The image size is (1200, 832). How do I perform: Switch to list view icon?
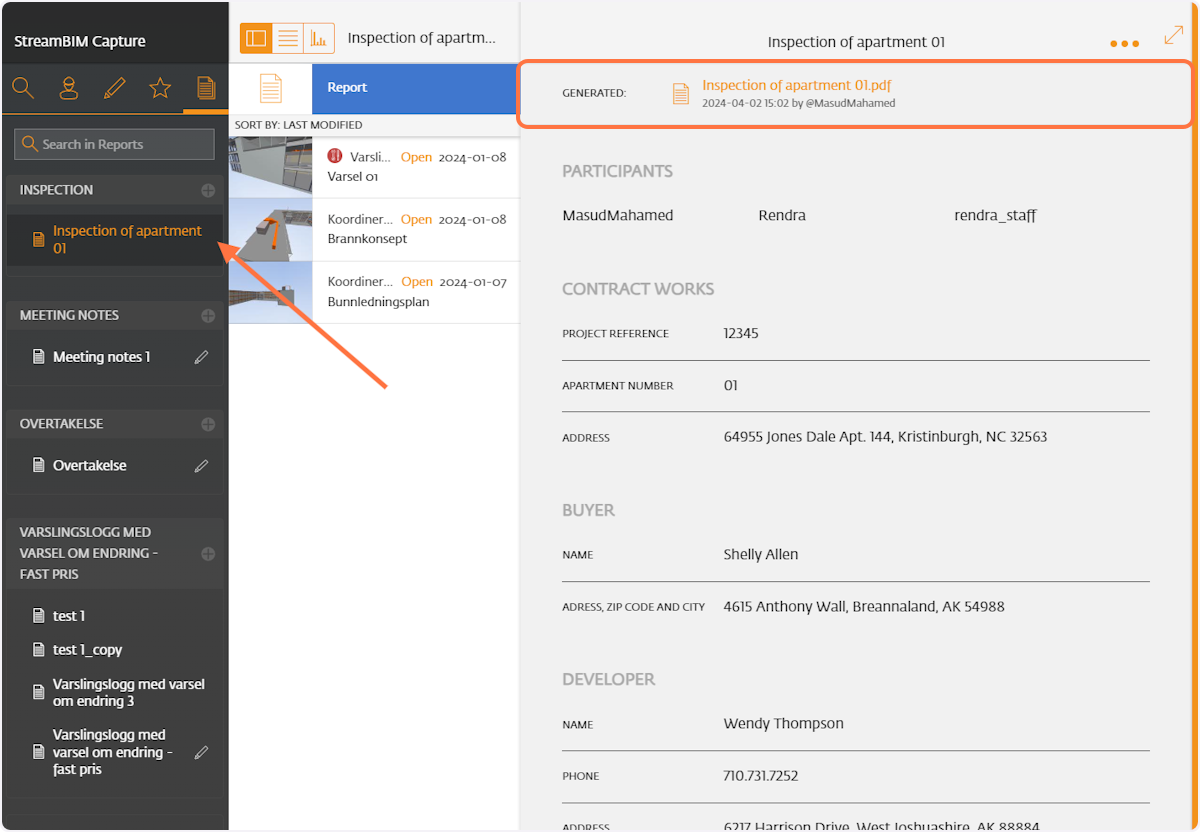pos(288,38)
